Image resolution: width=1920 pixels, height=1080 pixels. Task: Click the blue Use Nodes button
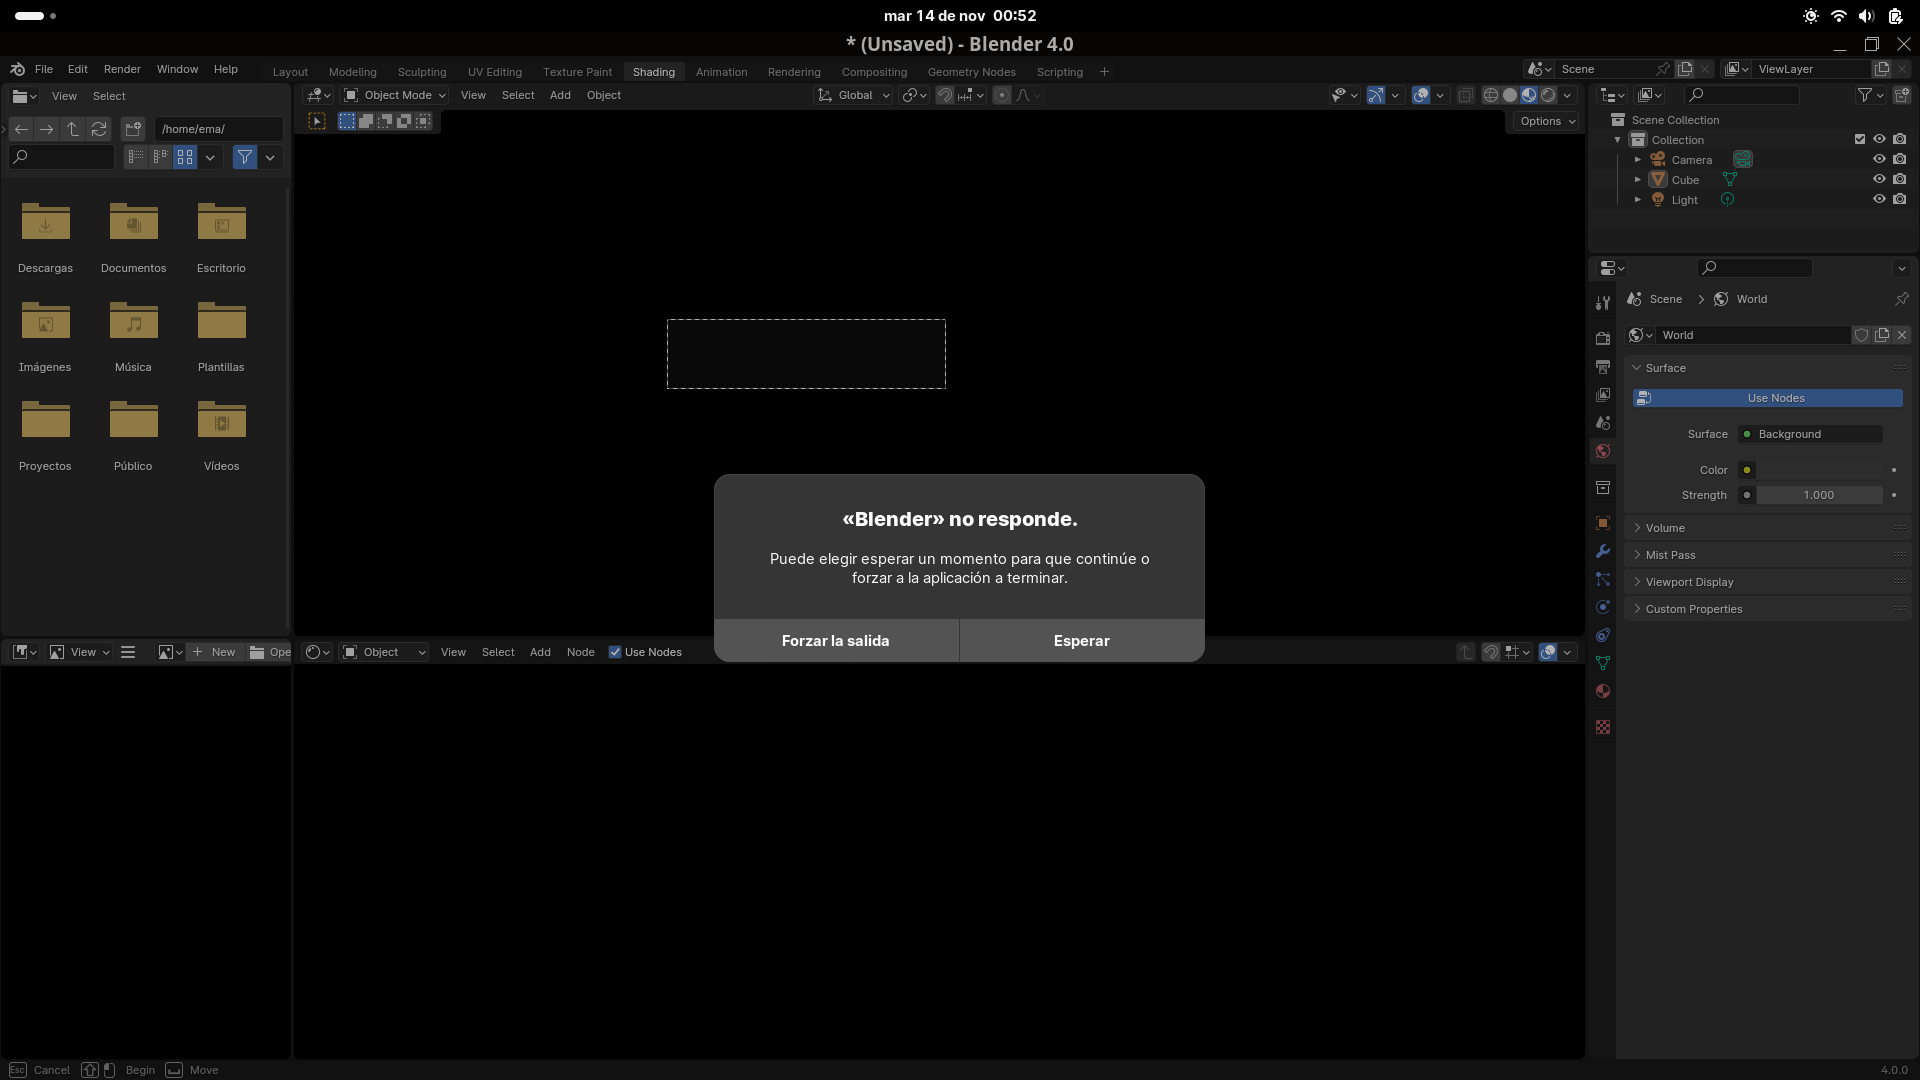tap(1768, 398)
